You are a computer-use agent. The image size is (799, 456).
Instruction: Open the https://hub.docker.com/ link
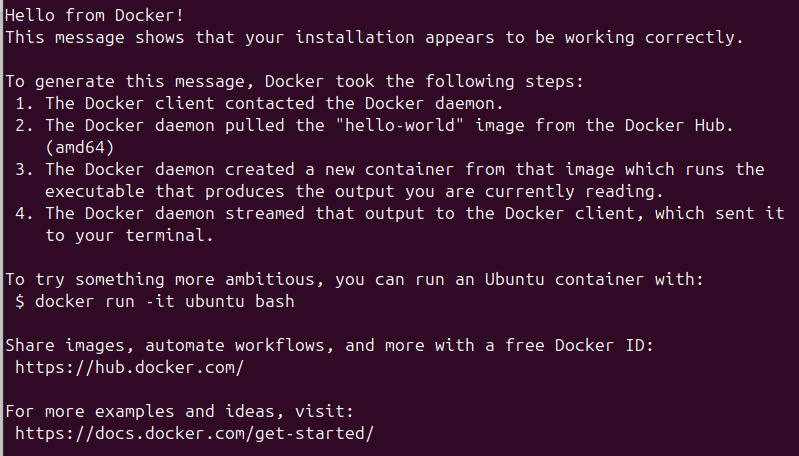click(129, 367)
